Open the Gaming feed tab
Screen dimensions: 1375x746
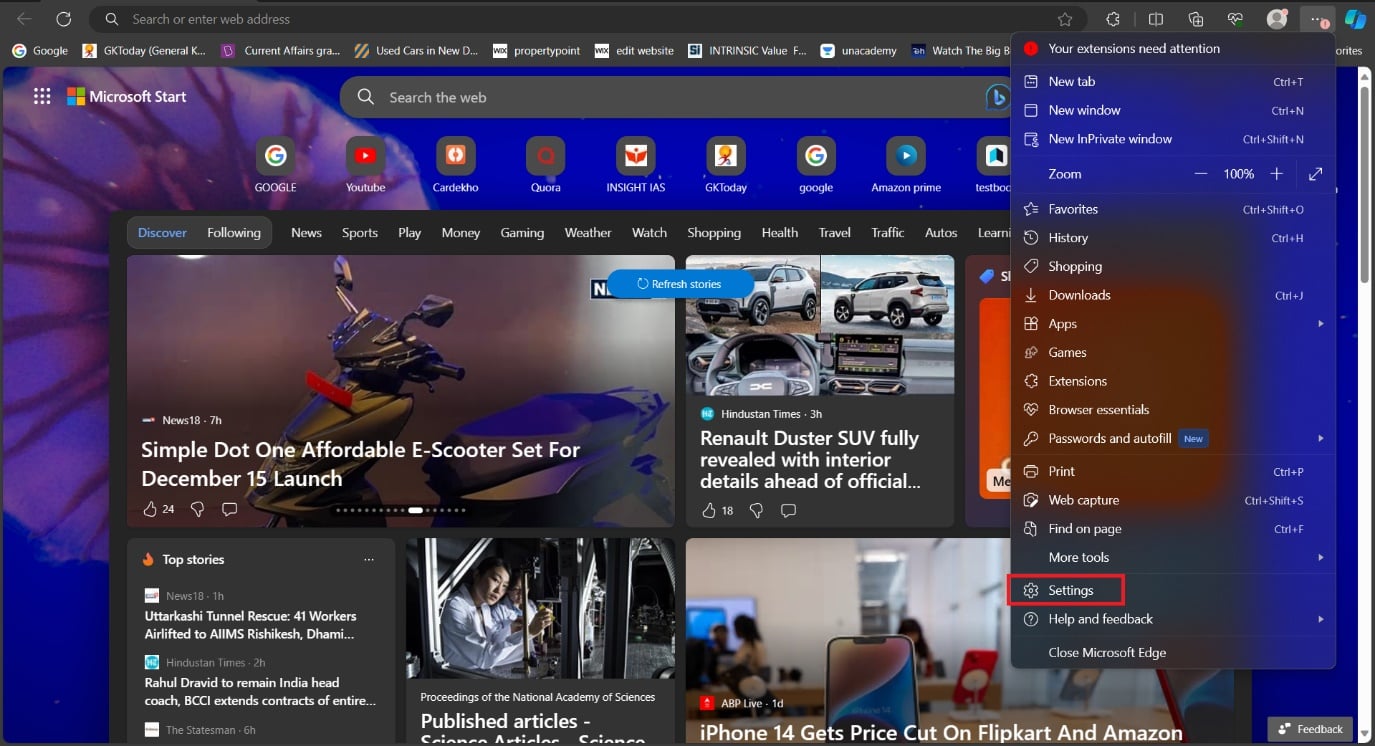coord(522,232)
